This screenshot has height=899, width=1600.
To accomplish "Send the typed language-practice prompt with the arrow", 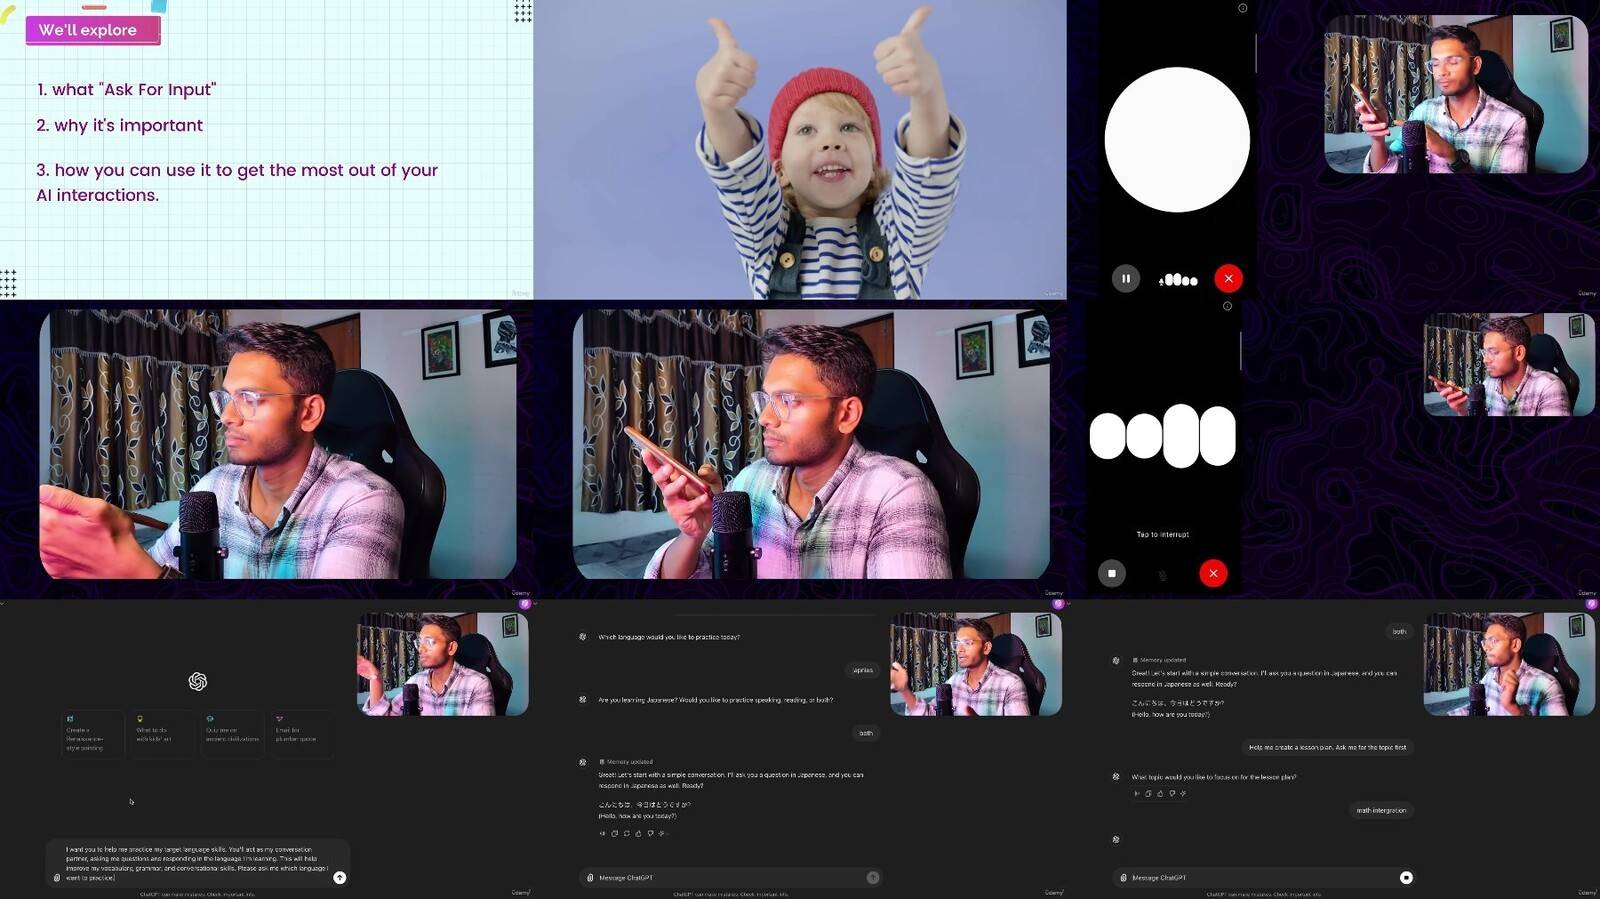I will (x=340, y=877).
